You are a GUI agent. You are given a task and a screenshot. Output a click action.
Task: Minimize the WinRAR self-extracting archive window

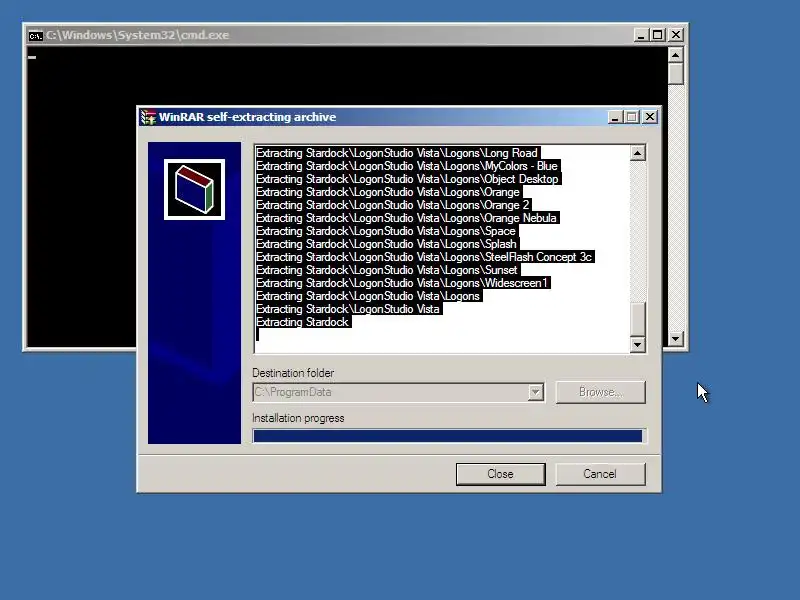pyautogui.click(x=615, y=117)
